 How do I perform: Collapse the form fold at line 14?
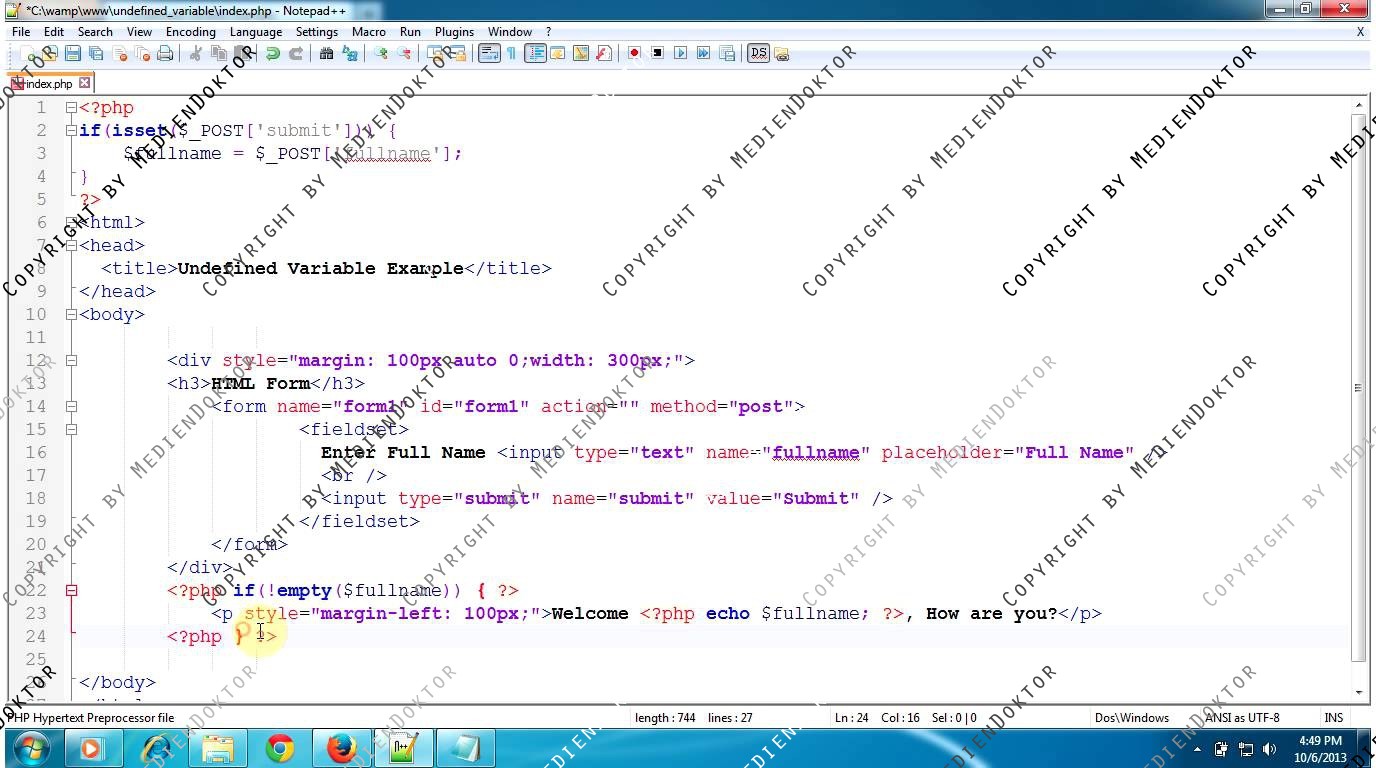(x=71, y=407)
